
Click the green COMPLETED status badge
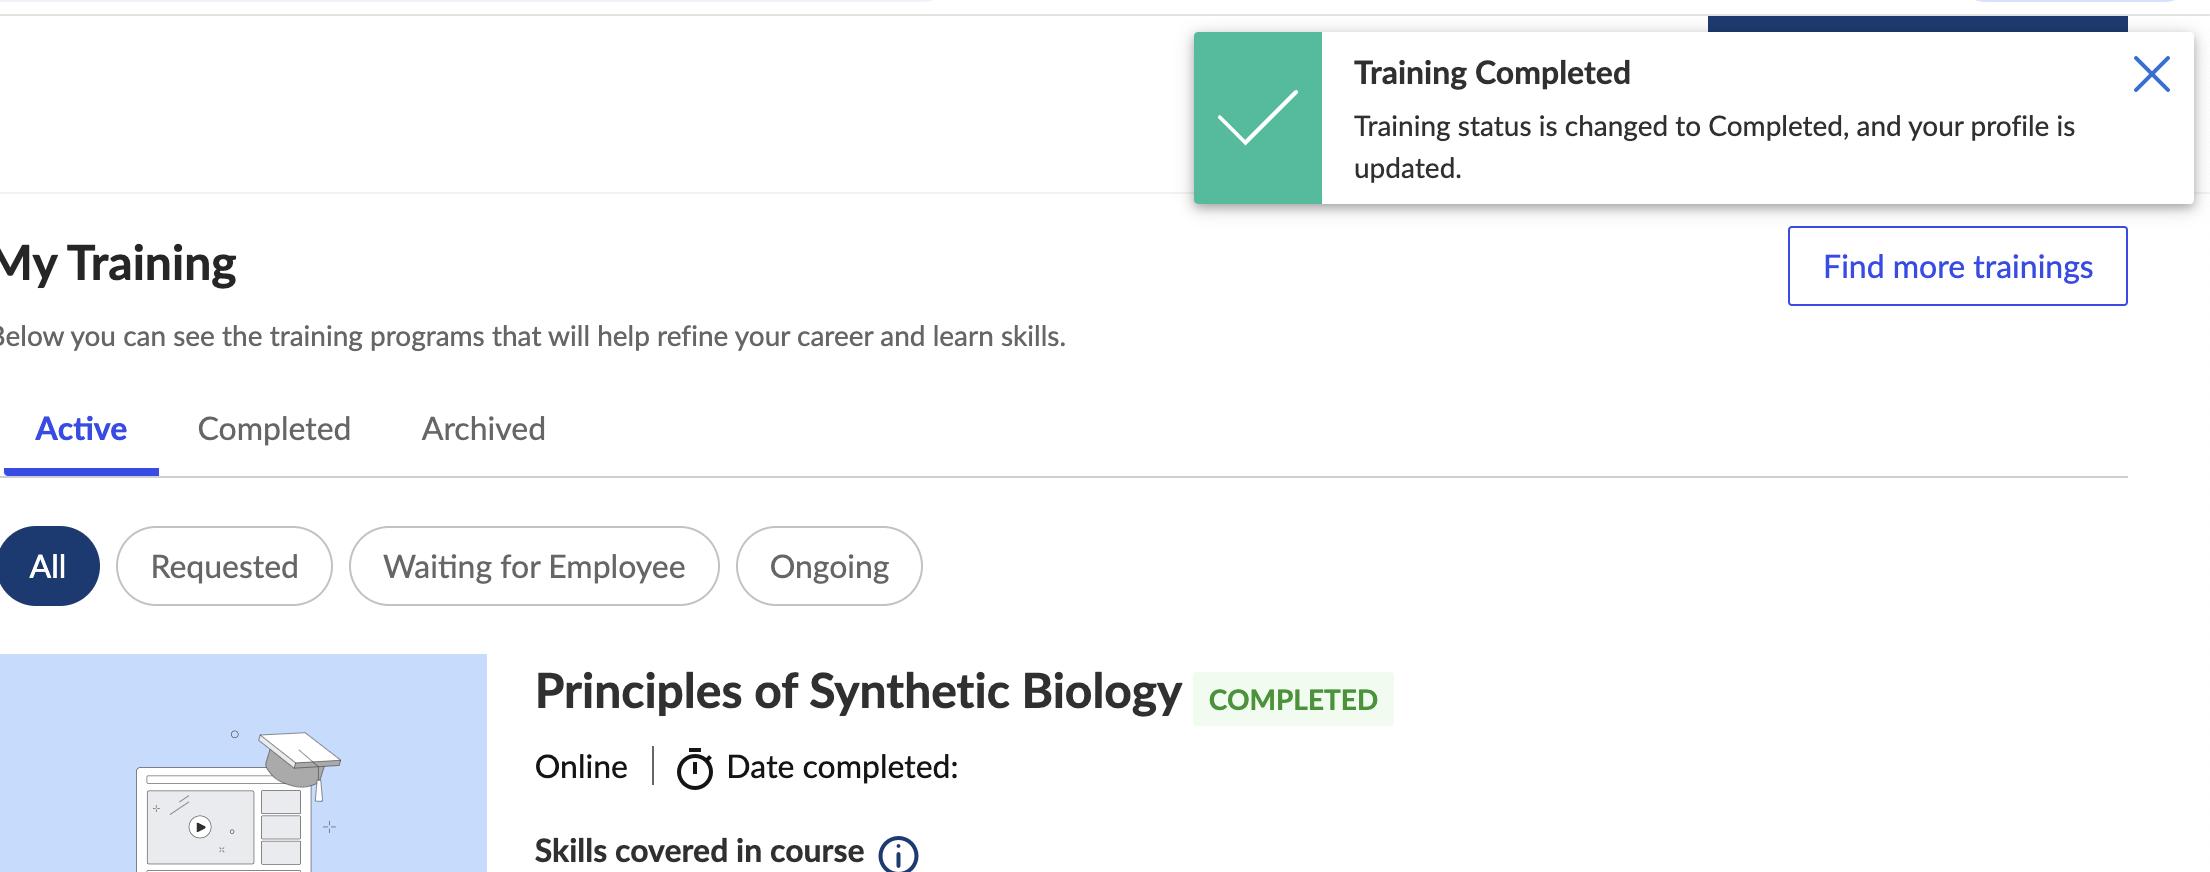pyautogui.click(x=1293, y=700)
